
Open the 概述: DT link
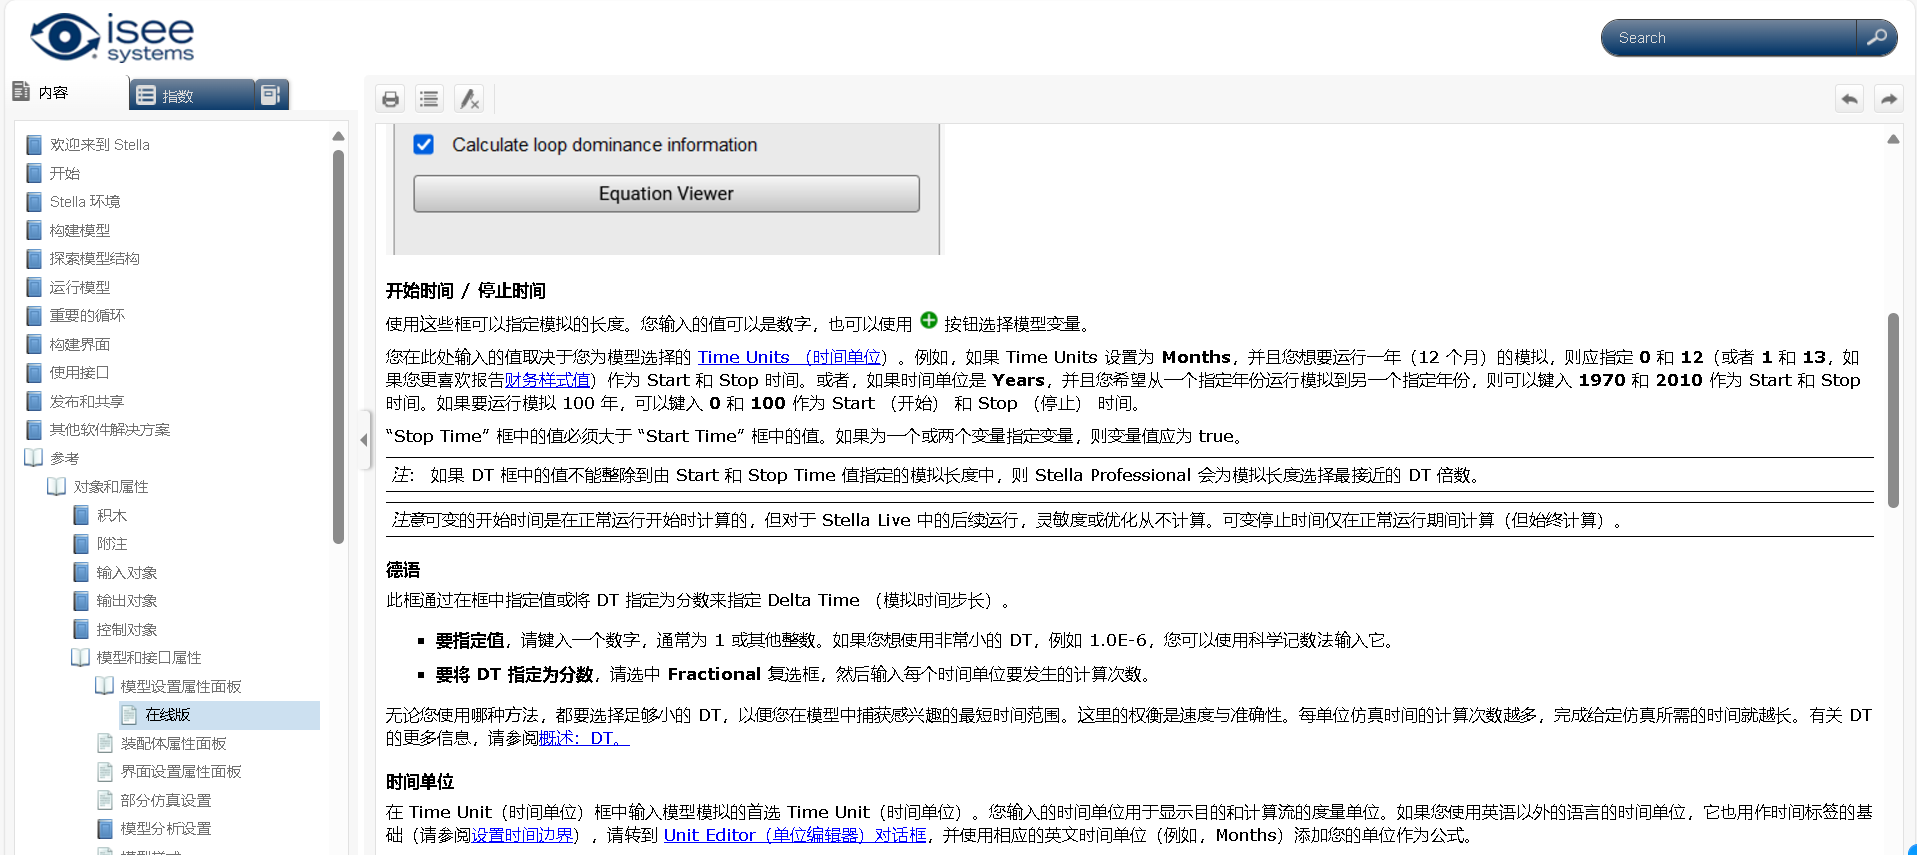(x=584, y=738)
